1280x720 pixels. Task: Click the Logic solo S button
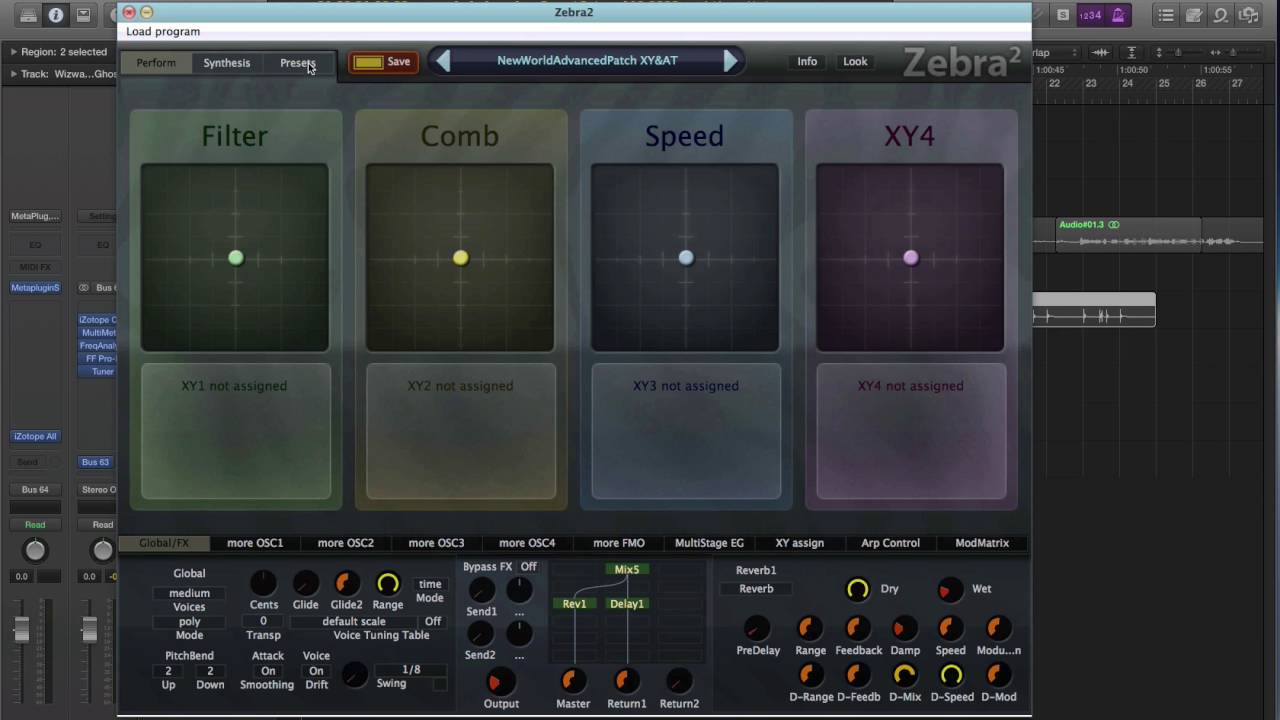[1063, 15]
